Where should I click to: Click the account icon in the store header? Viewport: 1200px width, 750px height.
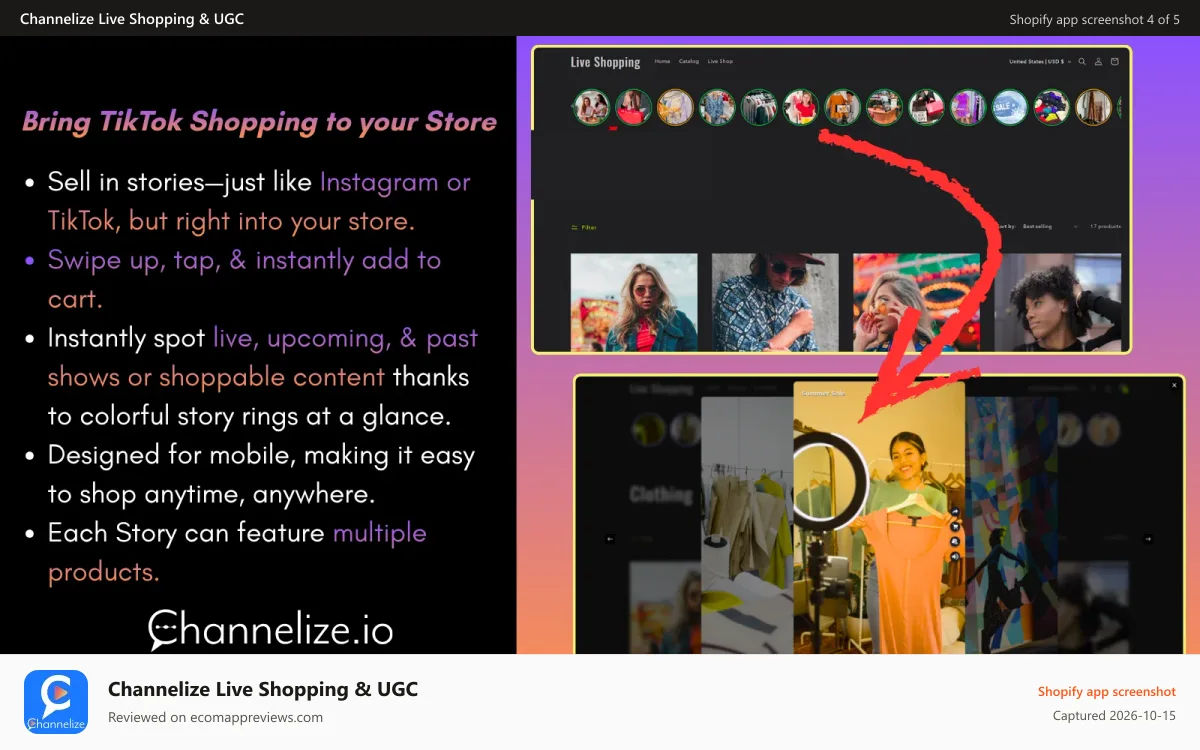coord(1098,61)
